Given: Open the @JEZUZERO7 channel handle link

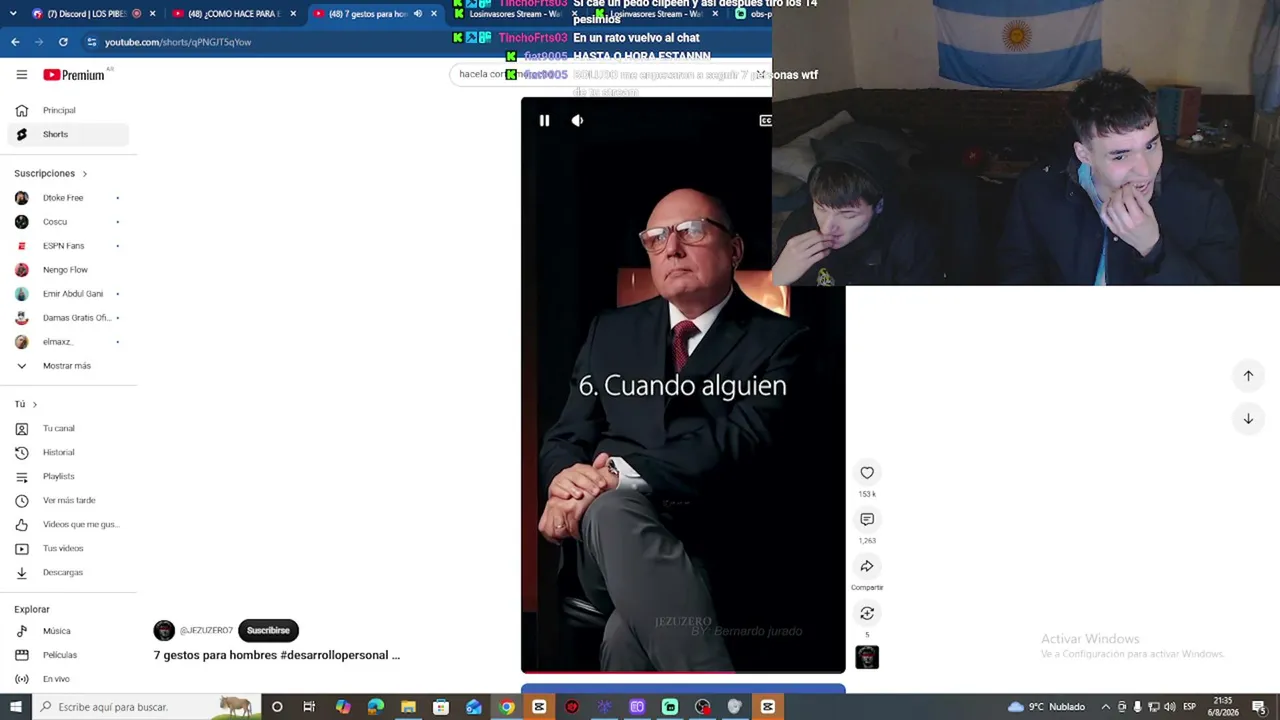Looking at the screenshot, I should tap(206, 630).
